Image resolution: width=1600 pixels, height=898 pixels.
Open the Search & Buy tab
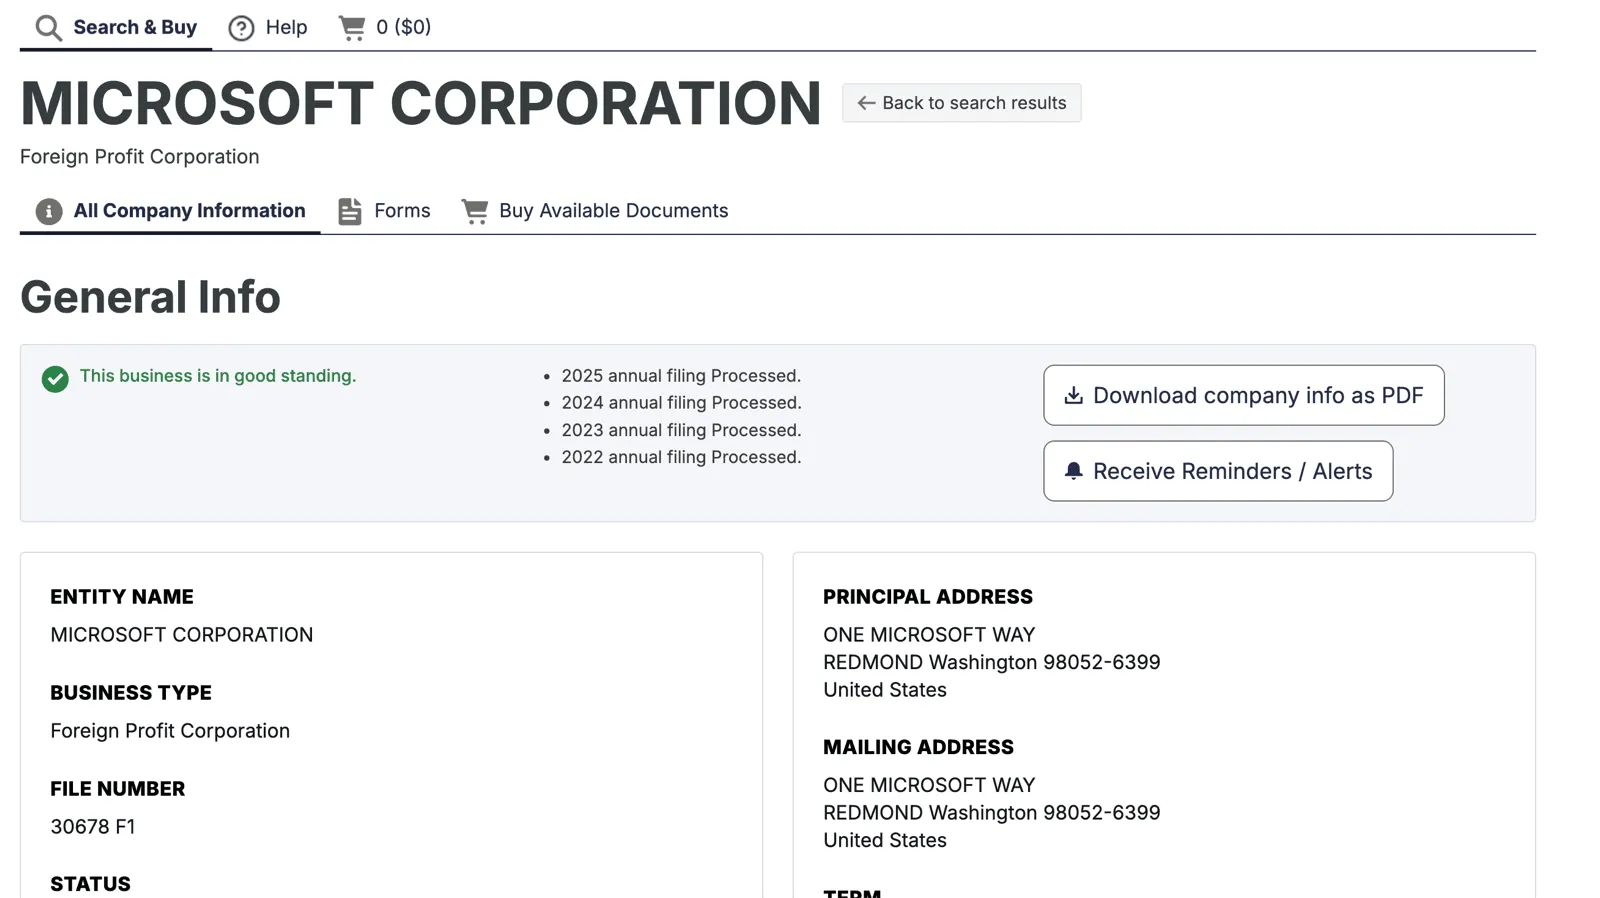tap(116, 27)
